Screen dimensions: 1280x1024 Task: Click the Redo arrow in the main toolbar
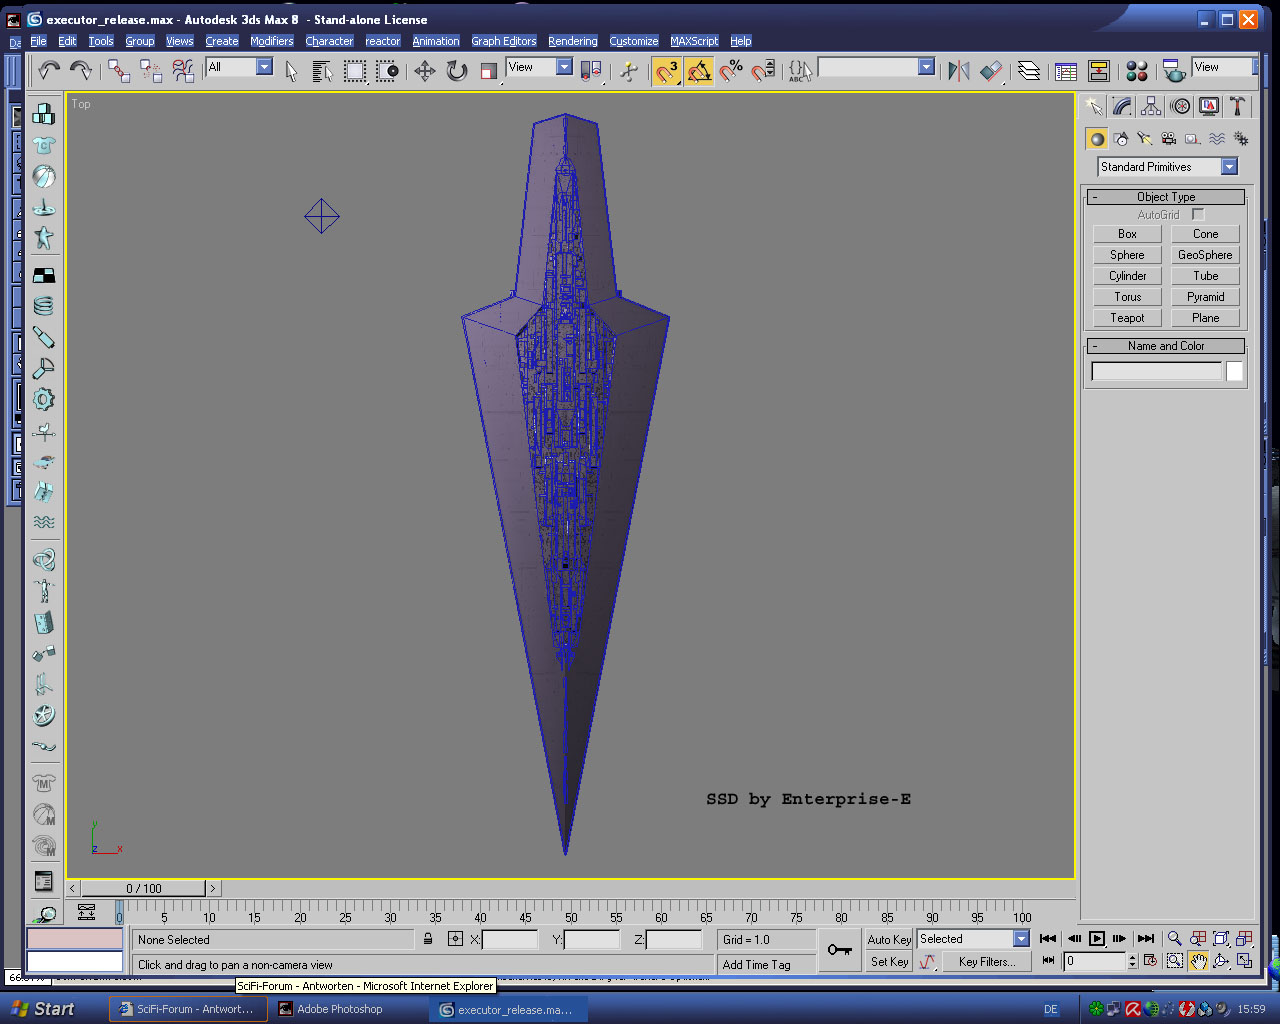click(81, 70)
